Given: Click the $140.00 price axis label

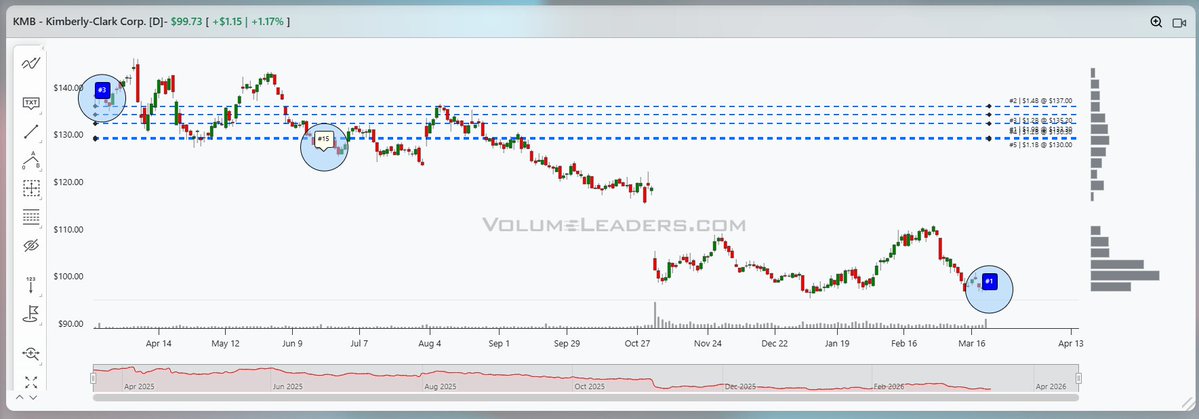Looking at the screenshot, I should 68,88.
